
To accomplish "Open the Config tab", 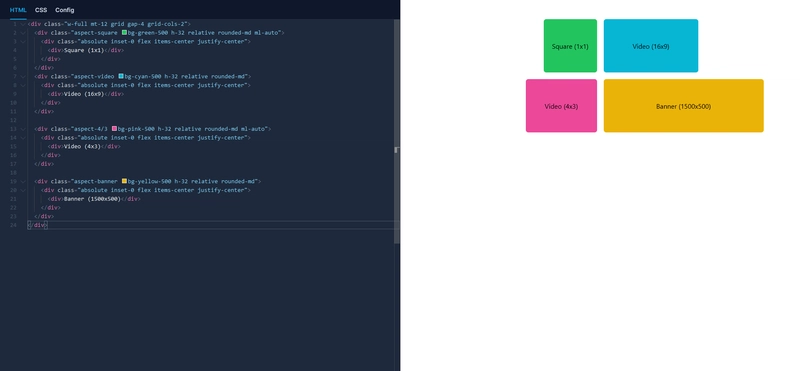I will [x=65, y=10].
